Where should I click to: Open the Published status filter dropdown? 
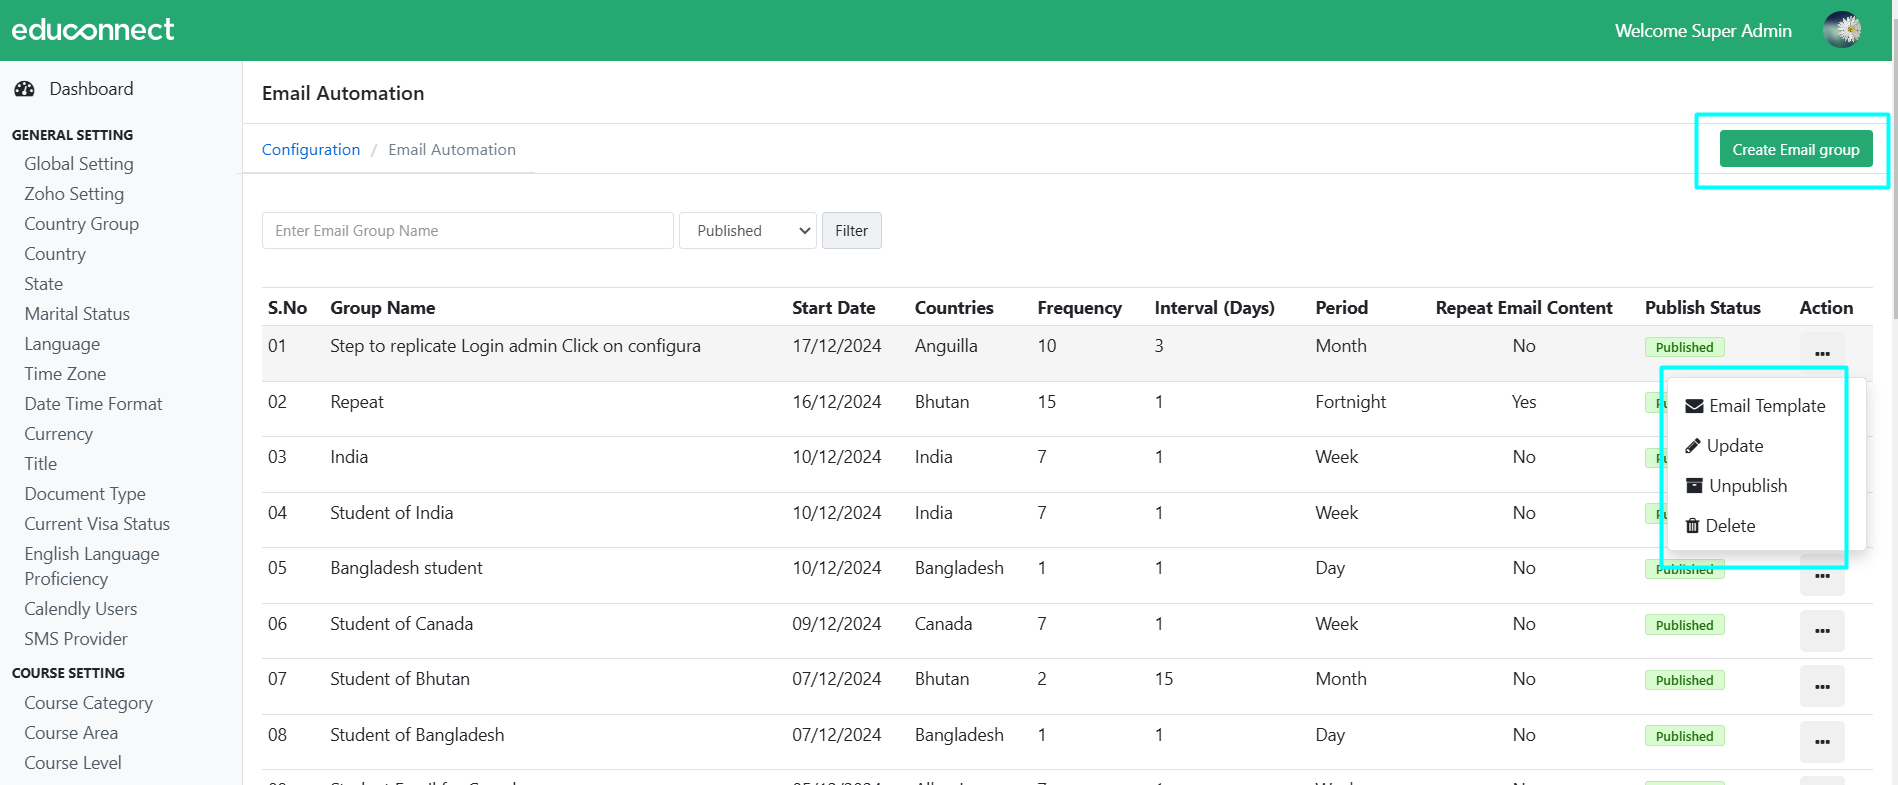[748, 231]
